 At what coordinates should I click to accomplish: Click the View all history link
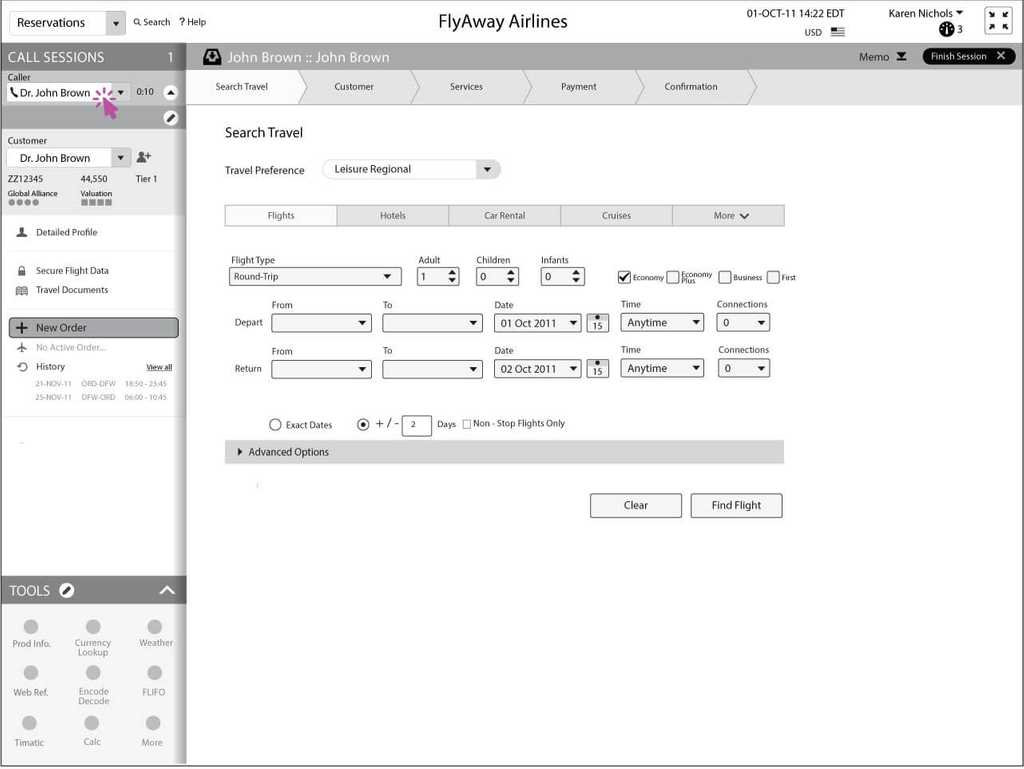pos(159,367)
